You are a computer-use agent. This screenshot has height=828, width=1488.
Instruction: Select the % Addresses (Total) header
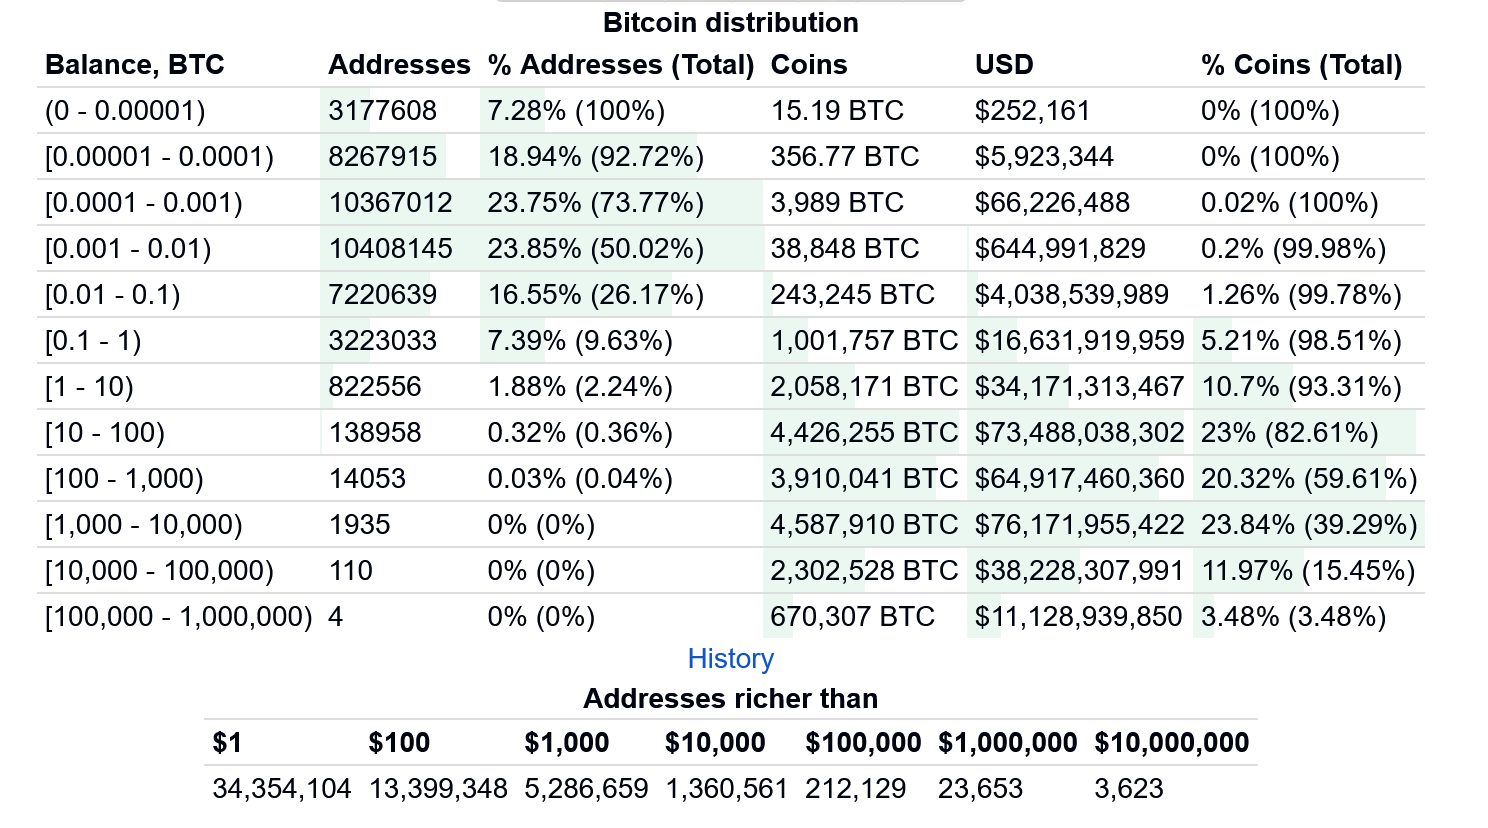coord(621,65)
